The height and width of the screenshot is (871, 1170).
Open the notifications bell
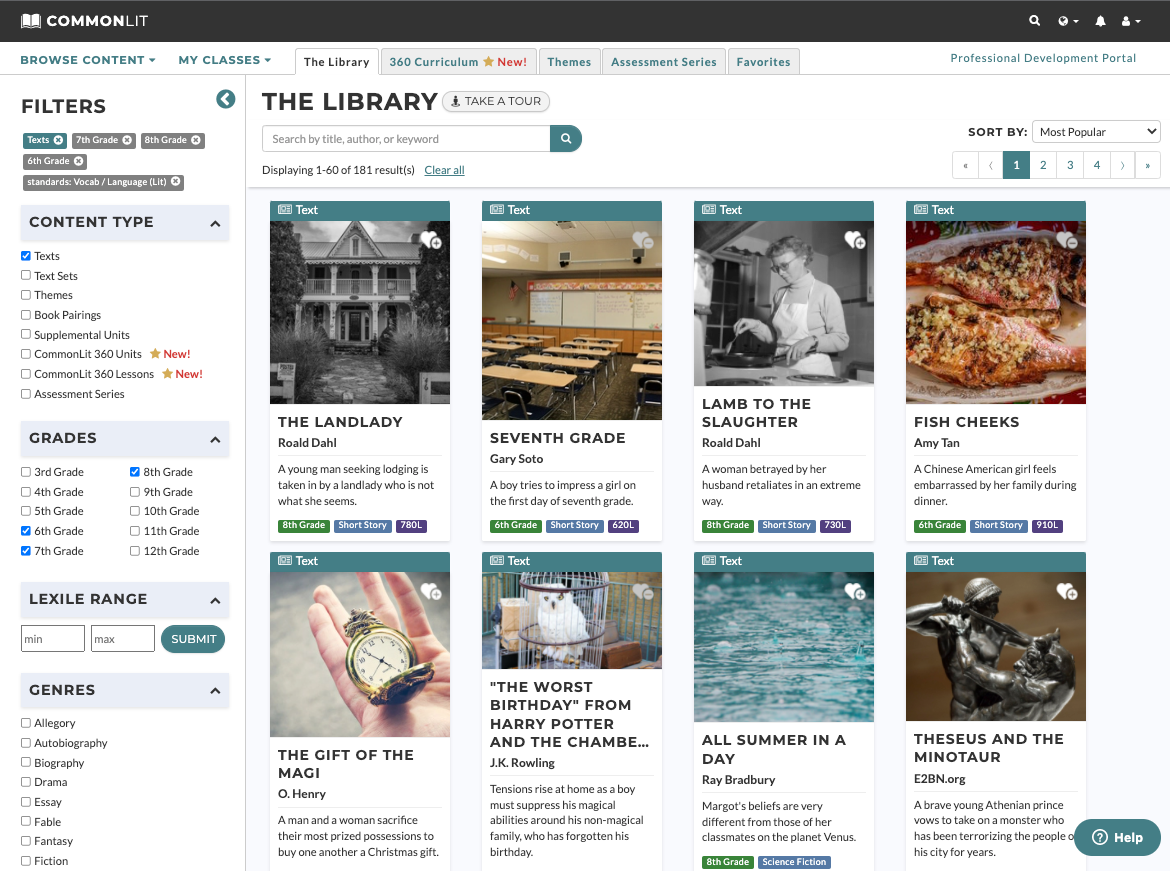(x=1100, y=21)
